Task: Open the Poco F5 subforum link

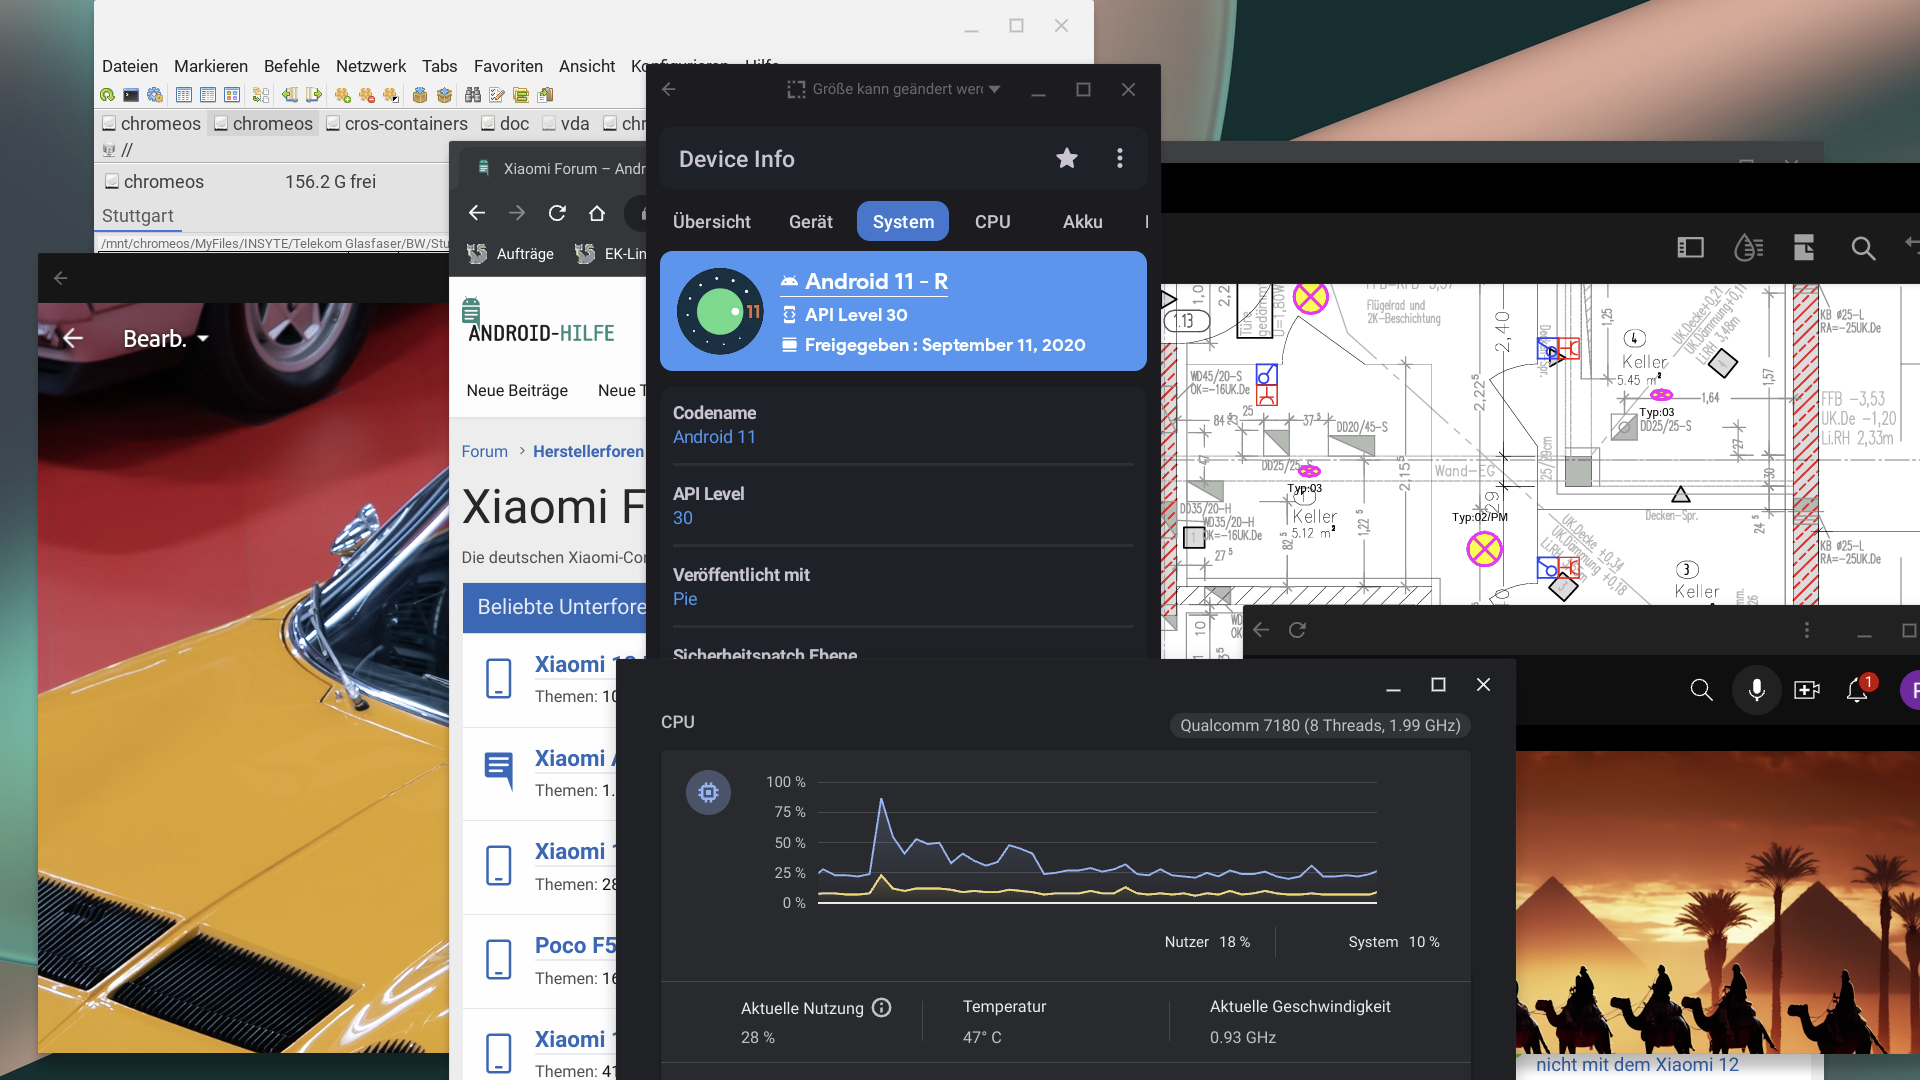Action: (x=575, y=946)
